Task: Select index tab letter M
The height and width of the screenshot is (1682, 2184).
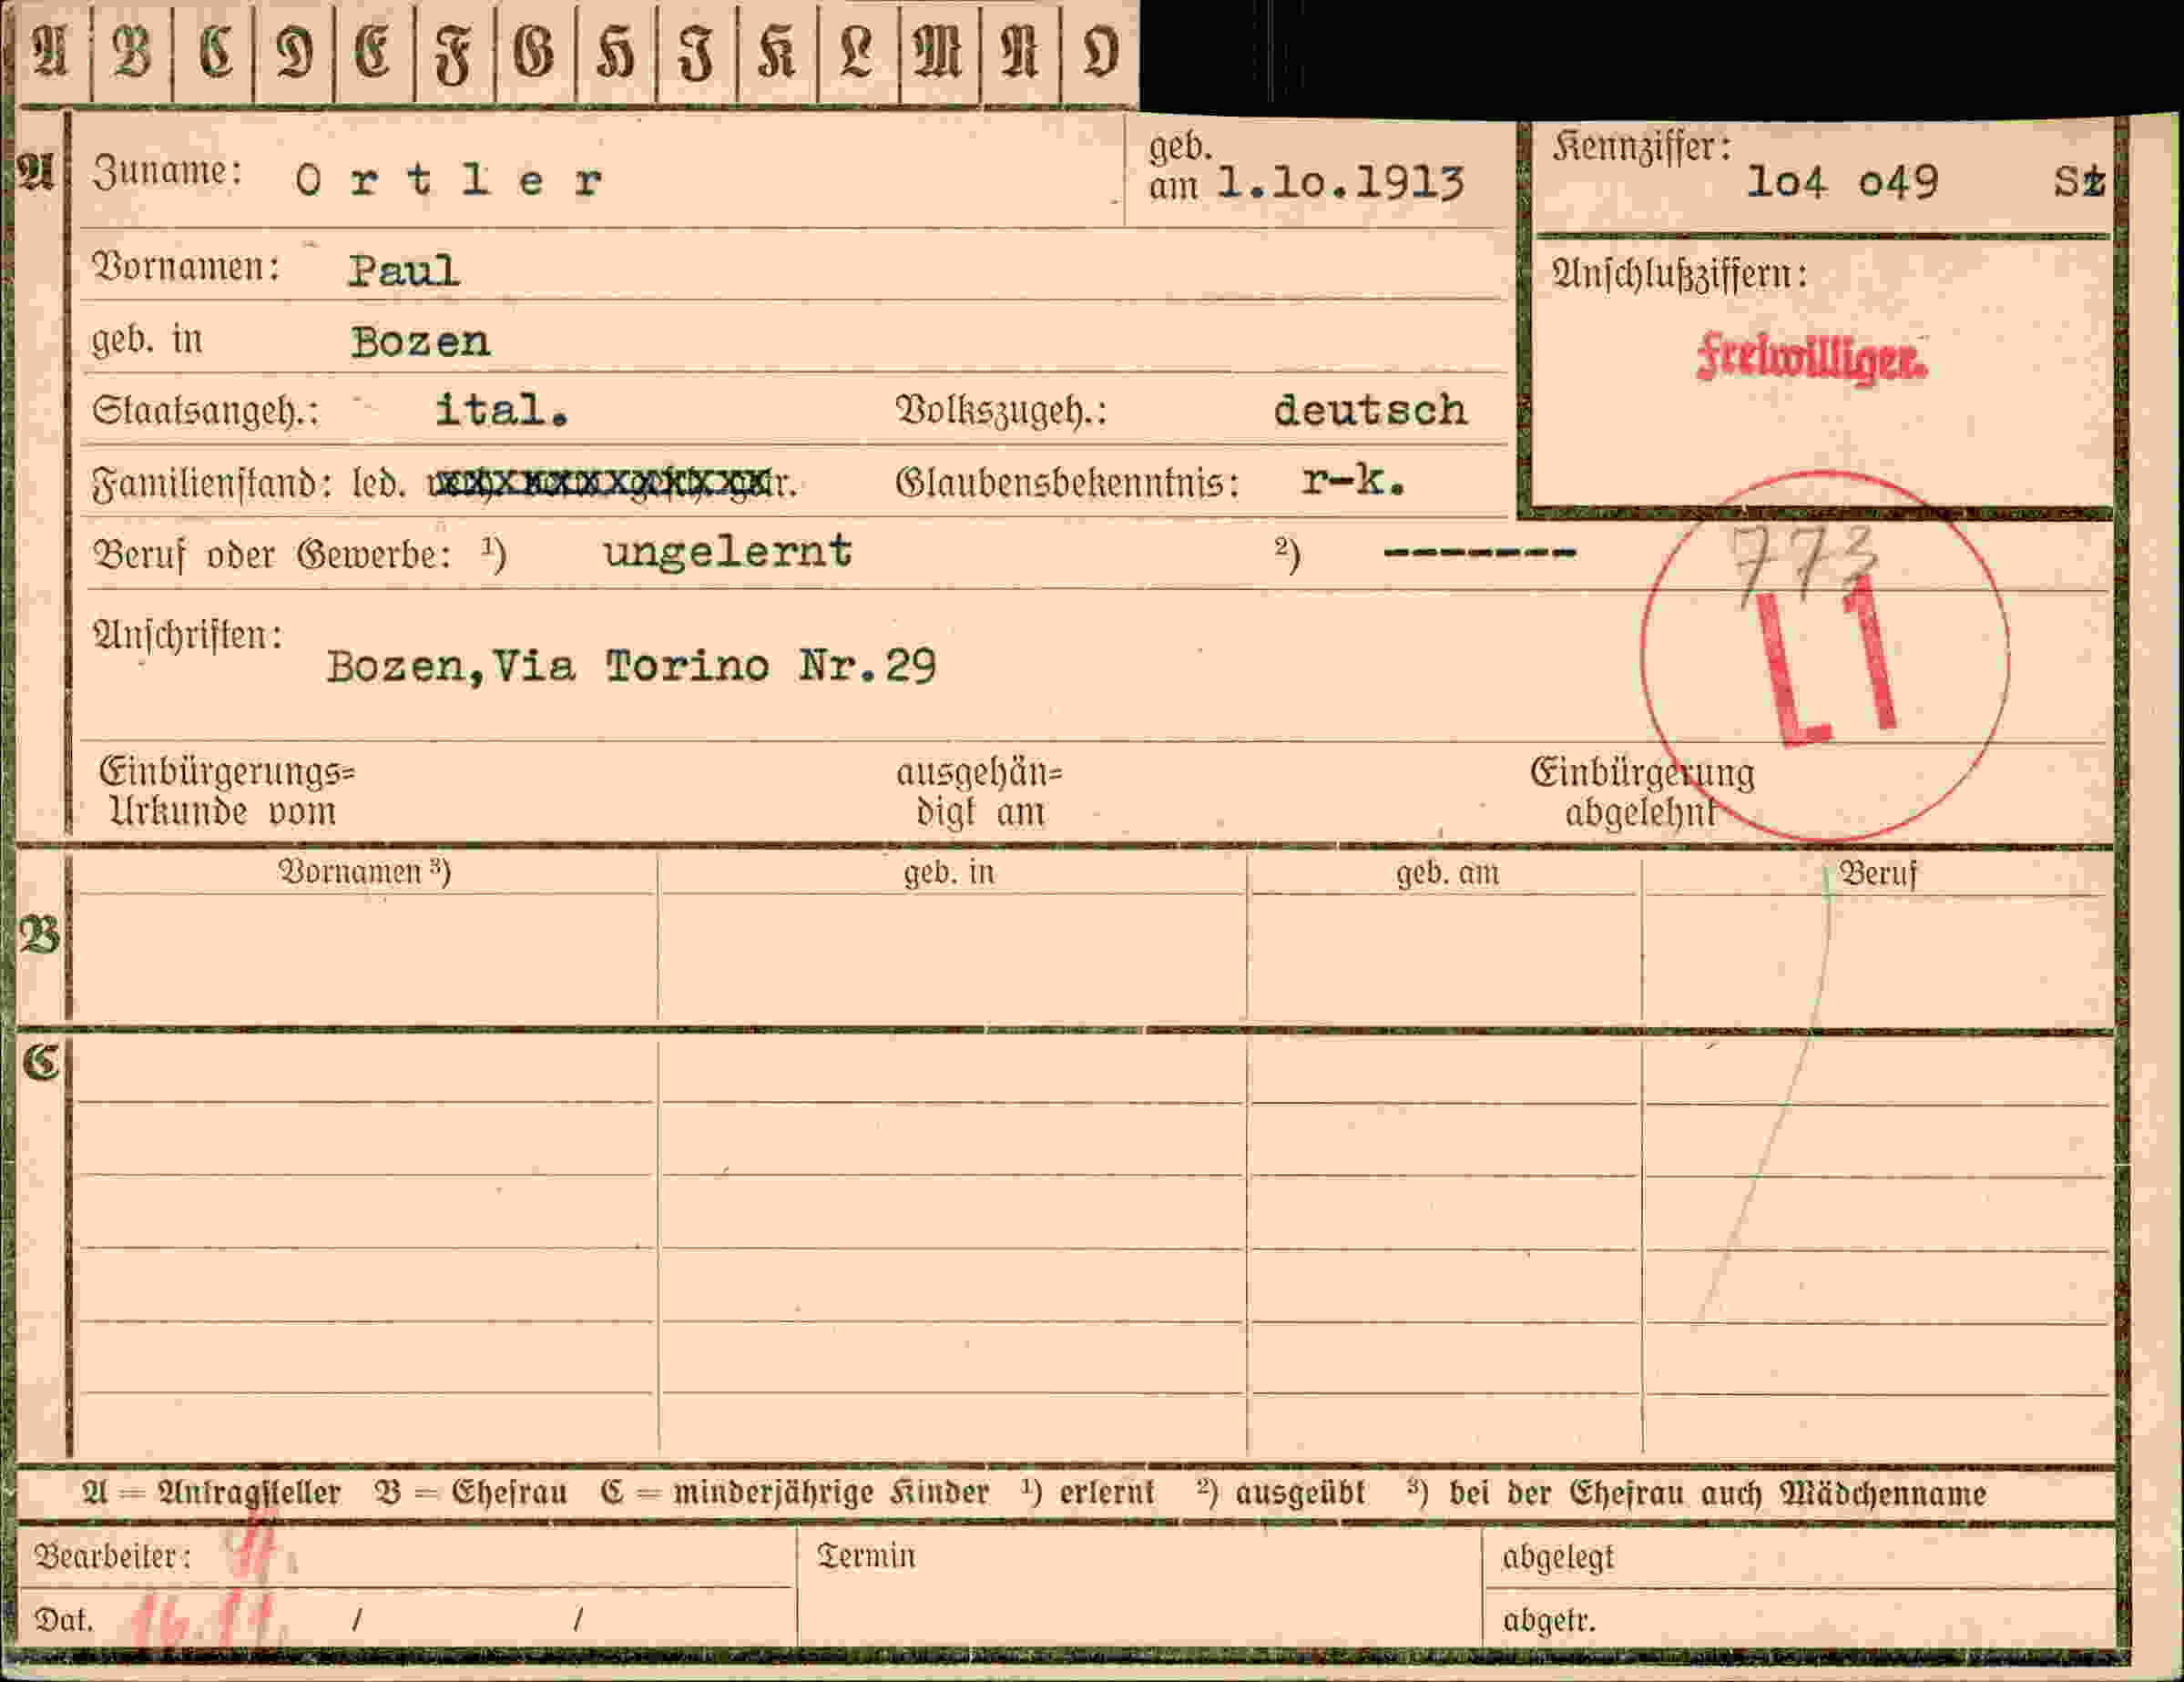Action: click(x=939, y=52)
